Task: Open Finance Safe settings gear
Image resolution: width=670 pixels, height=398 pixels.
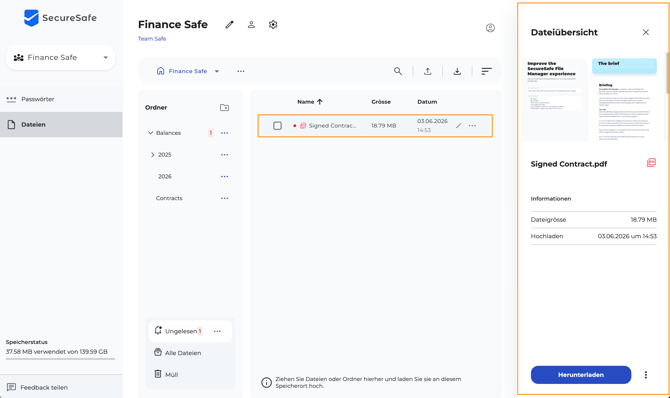Action: pos(273,25)
